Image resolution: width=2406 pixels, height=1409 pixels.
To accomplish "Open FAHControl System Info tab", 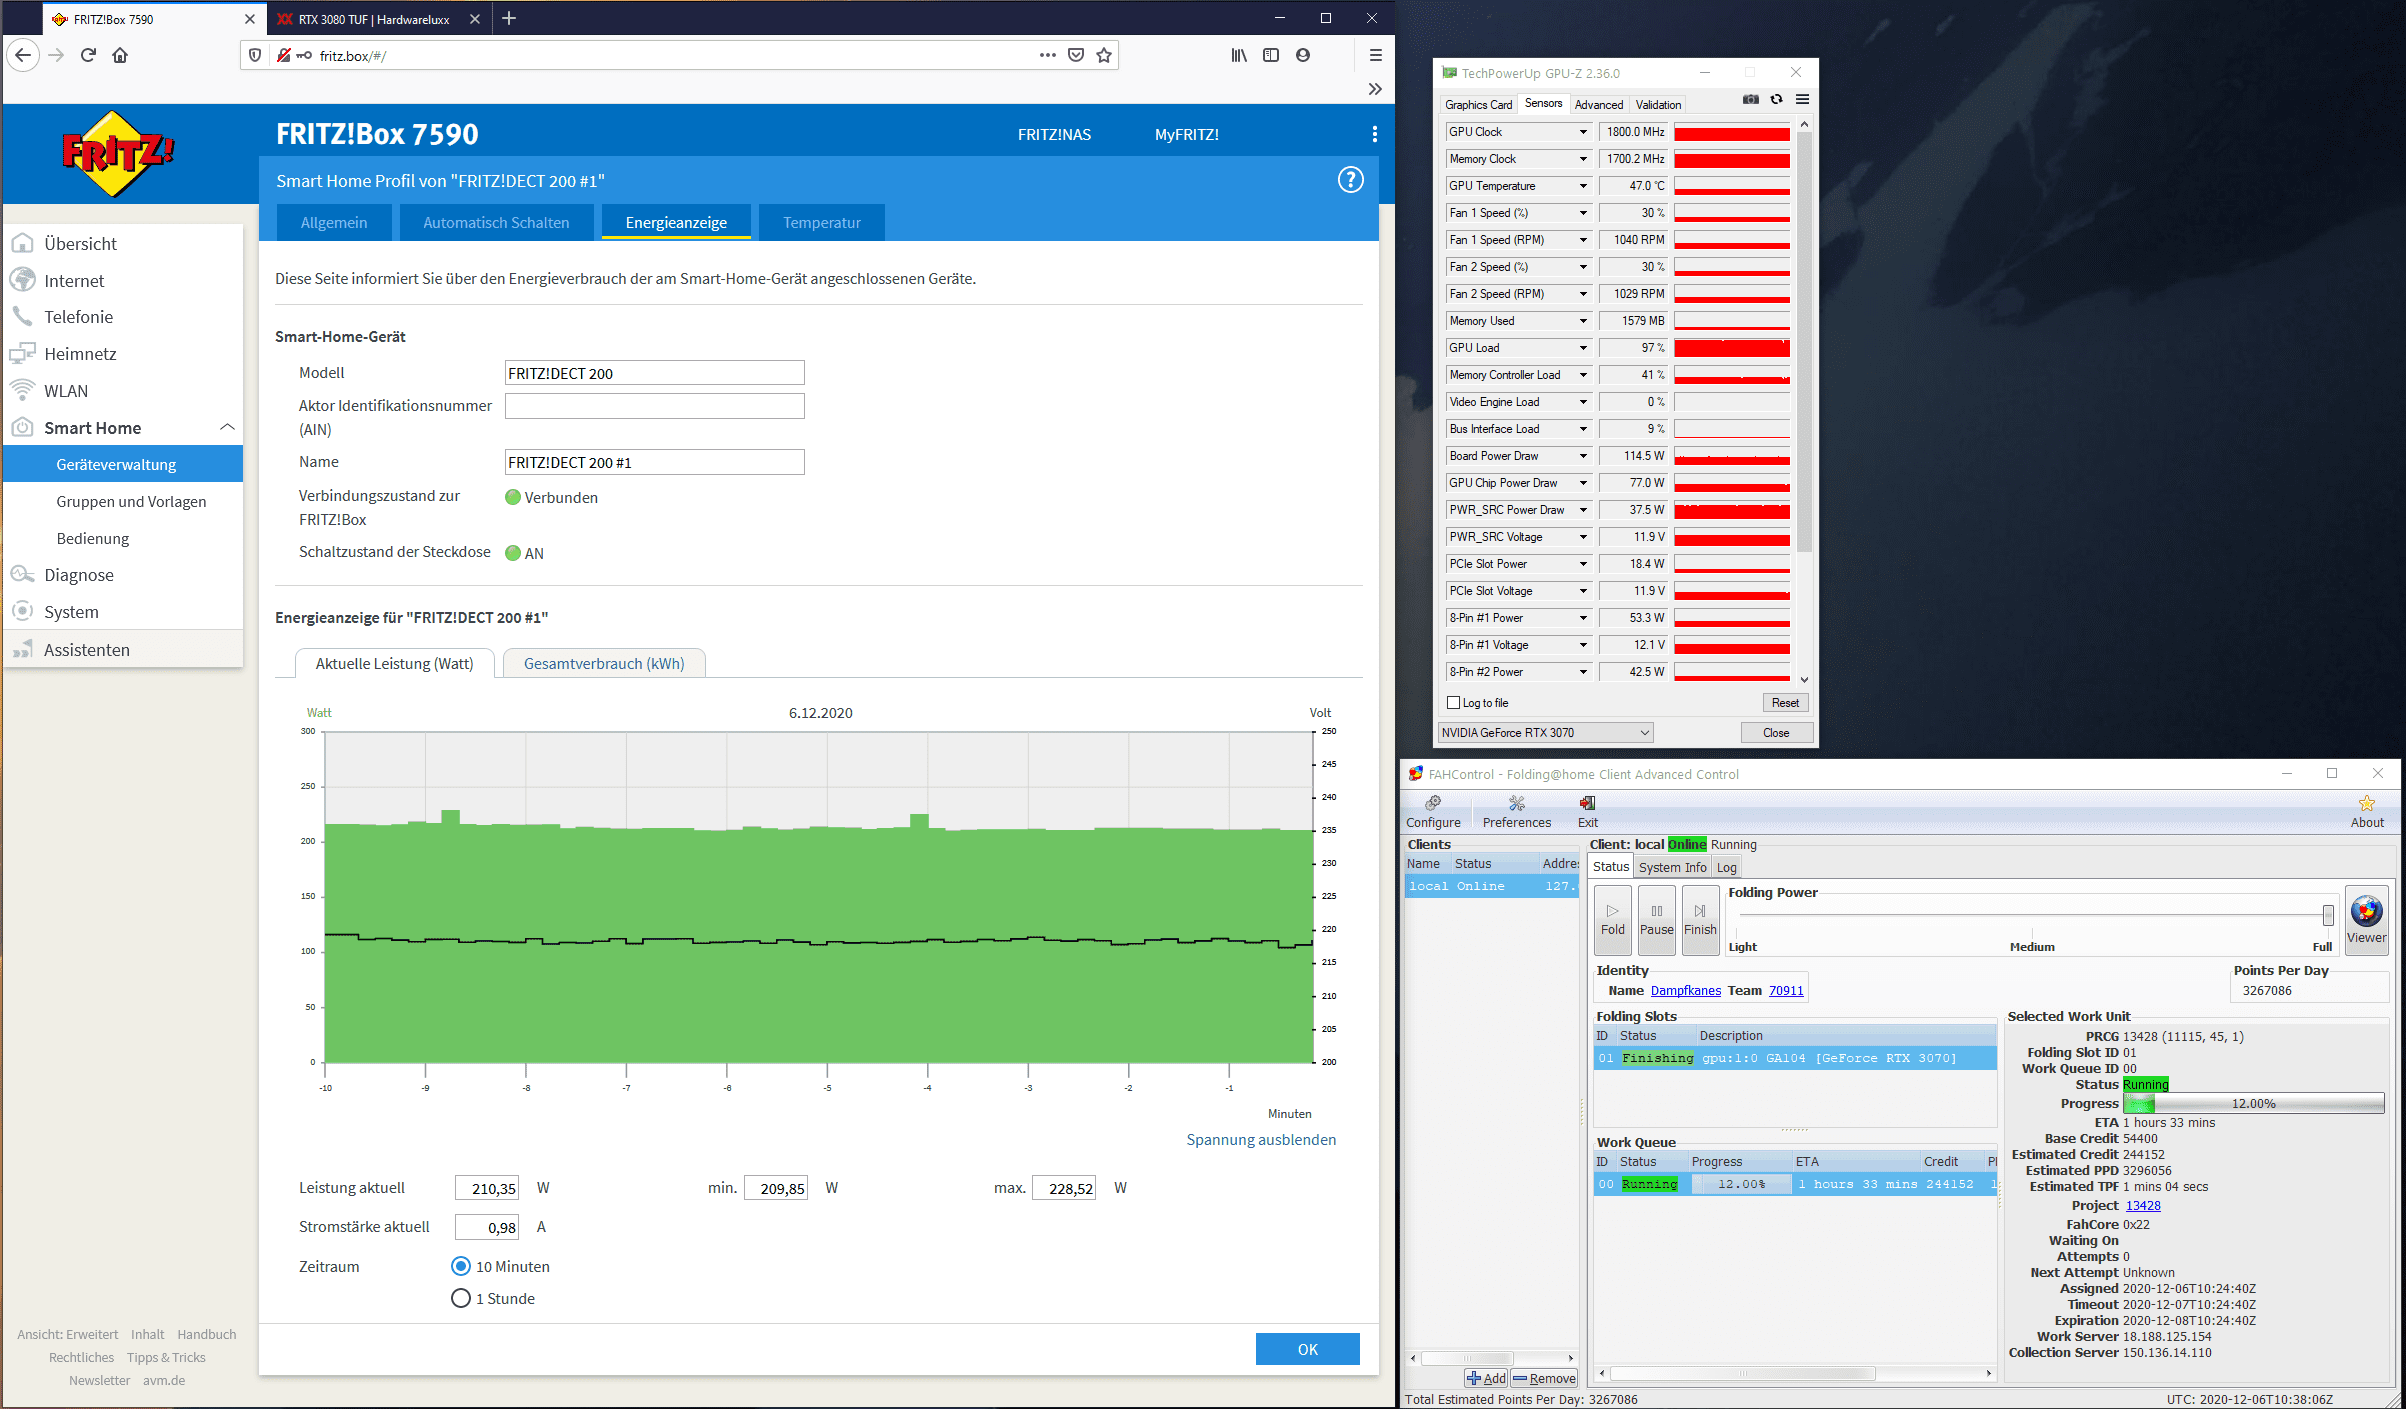I will point(1672,867).
